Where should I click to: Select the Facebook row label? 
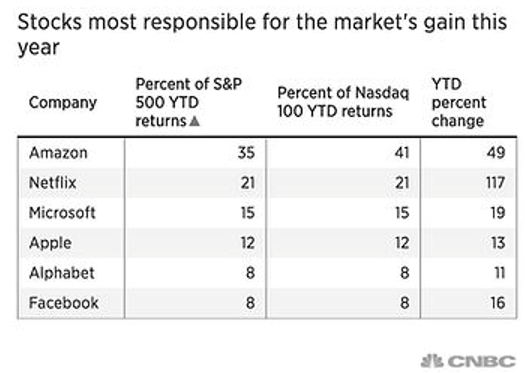pos(64,303)
